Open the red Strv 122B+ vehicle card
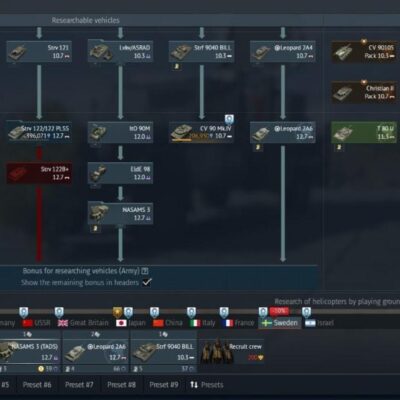The width and height of the screenshot is (400, 400). pos(39,173)
